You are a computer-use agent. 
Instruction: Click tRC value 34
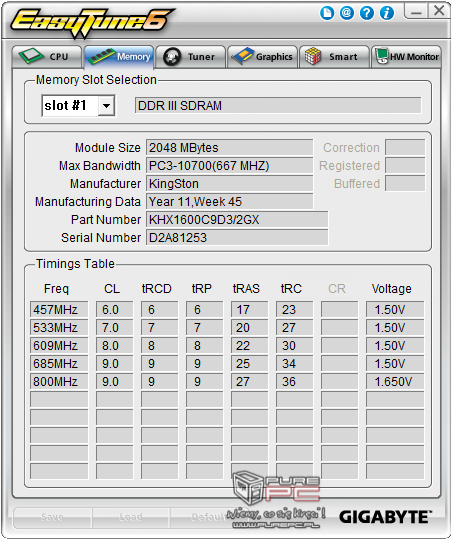295,364
